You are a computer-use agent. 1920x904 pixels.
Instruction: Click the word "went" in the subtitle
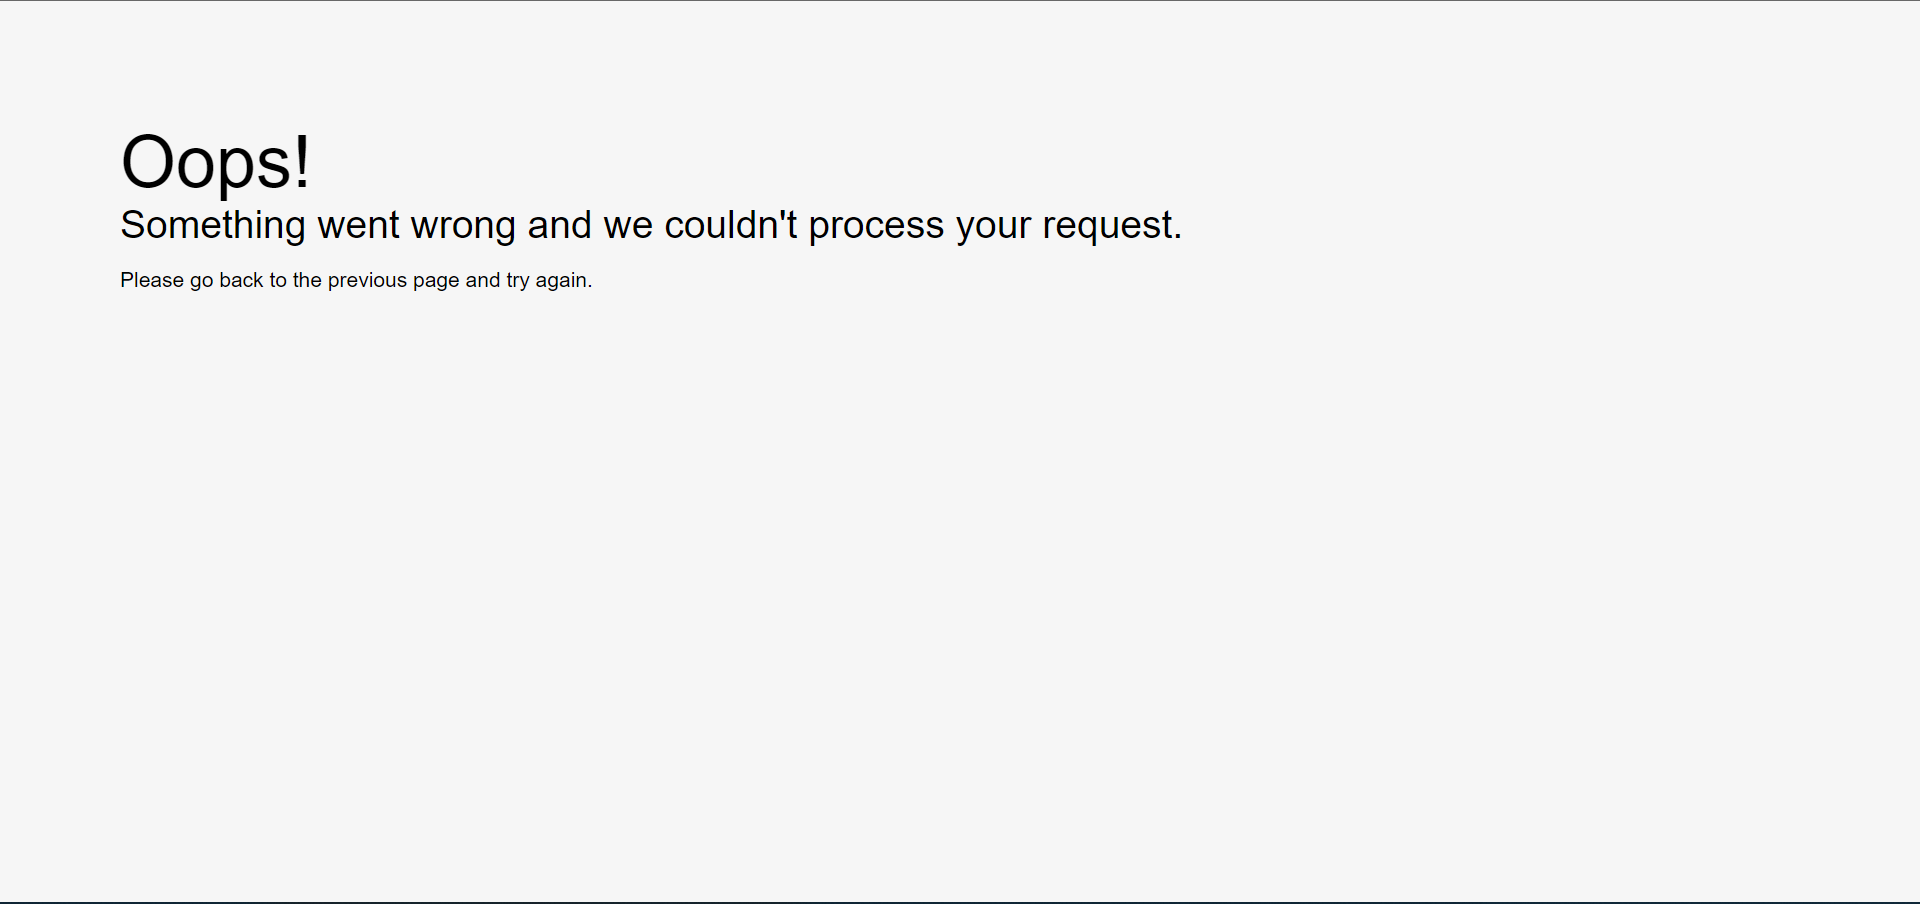pyautogui.click(x=358, y=227)
